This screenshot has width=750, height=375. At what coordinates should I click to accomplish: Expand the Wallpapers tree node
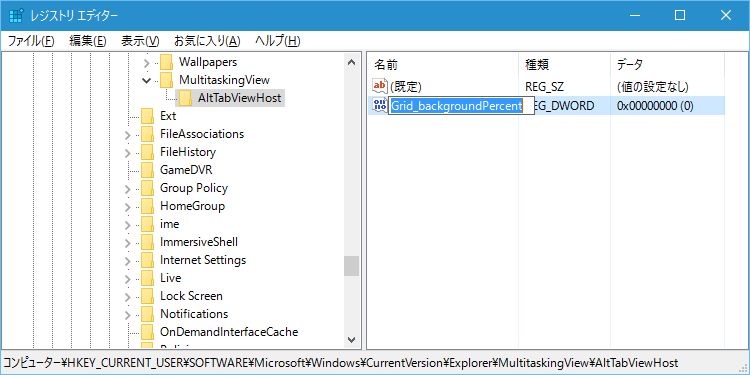coord(146,63)
